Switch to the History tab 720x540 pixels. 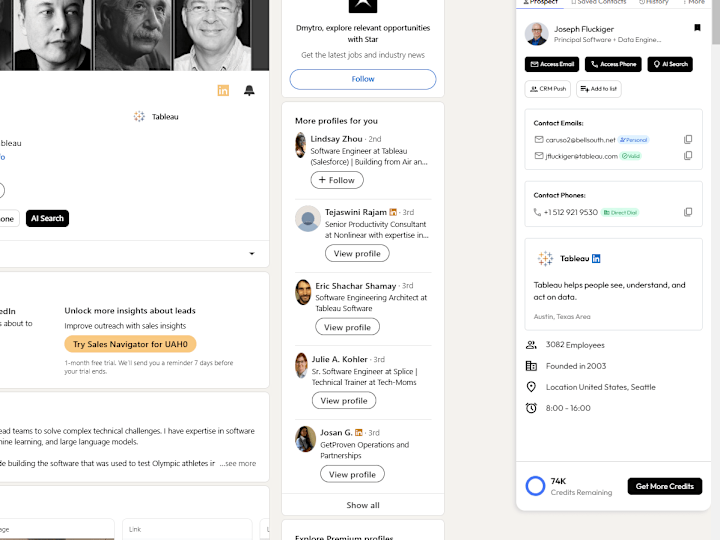click(x=654, y=2)
